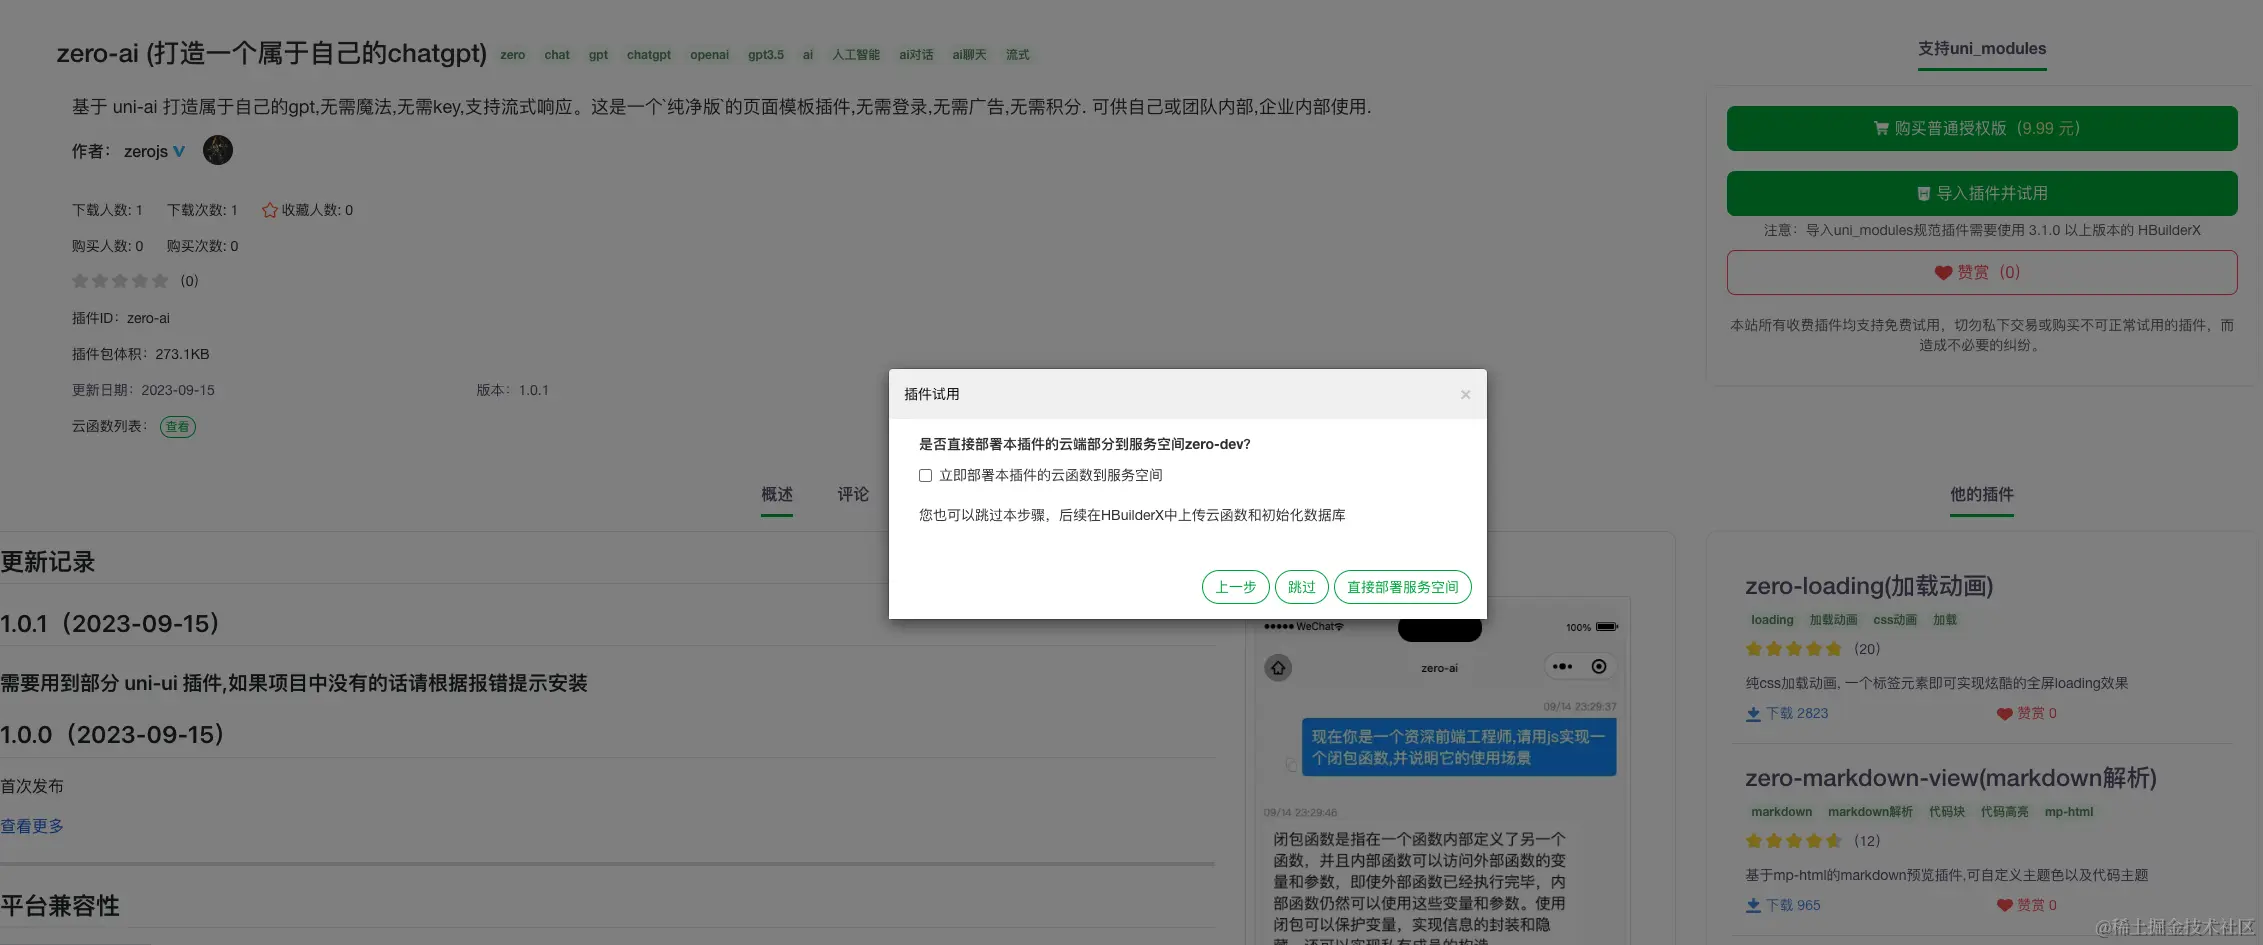2263x945 pixels.
Task: Click target circle icon in phone preview
Action: (1599, 667)
